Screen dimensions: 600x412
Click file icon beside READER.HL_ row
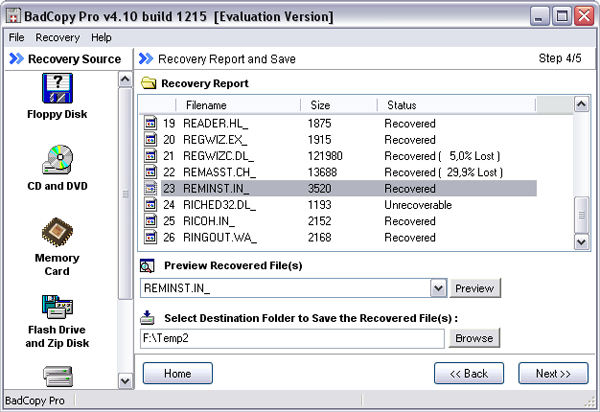click(150, 123)
